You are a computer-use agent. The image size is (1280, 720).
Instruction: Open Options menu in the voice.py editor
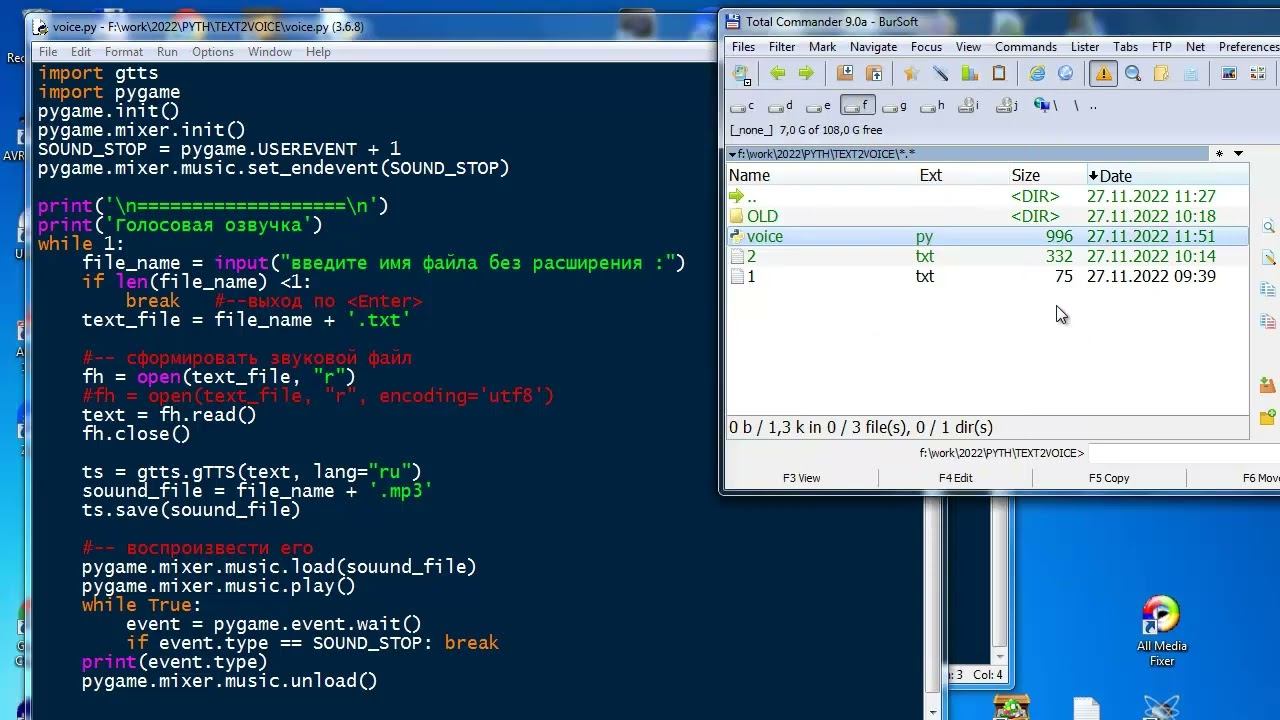213,52
